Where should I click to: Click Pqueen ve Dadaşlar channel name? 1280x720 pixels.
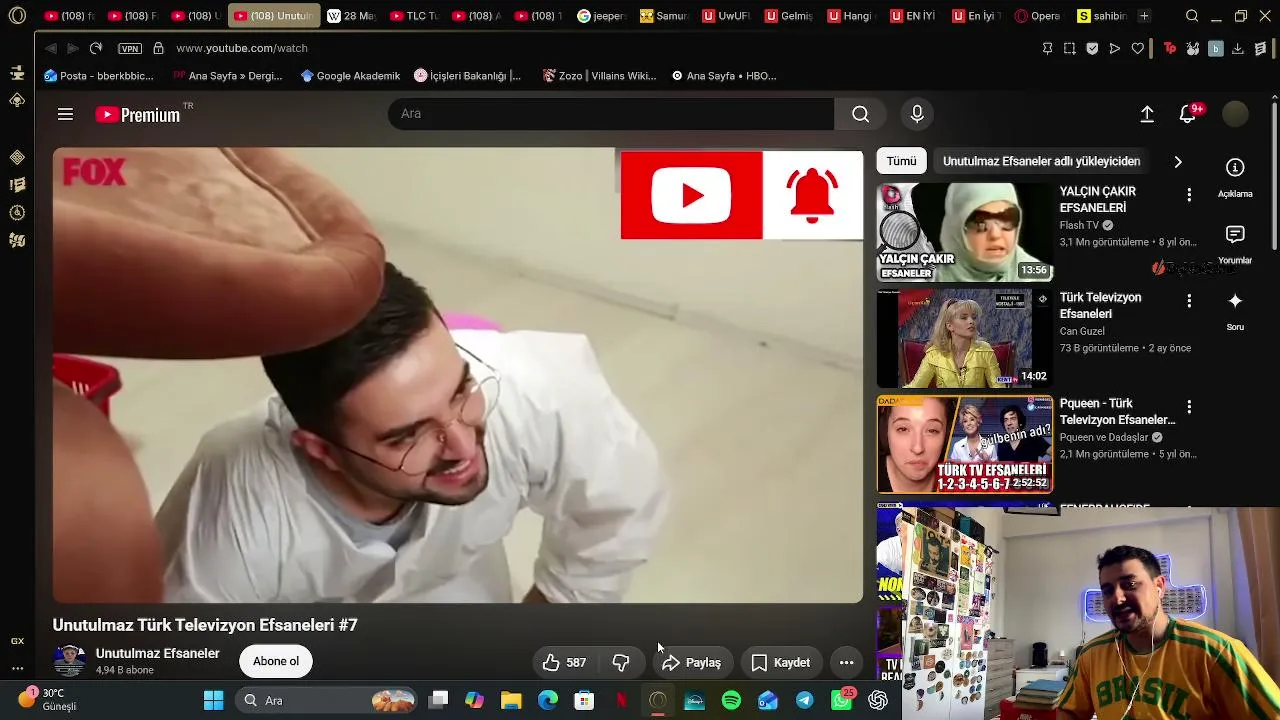tap(1104, 437)
